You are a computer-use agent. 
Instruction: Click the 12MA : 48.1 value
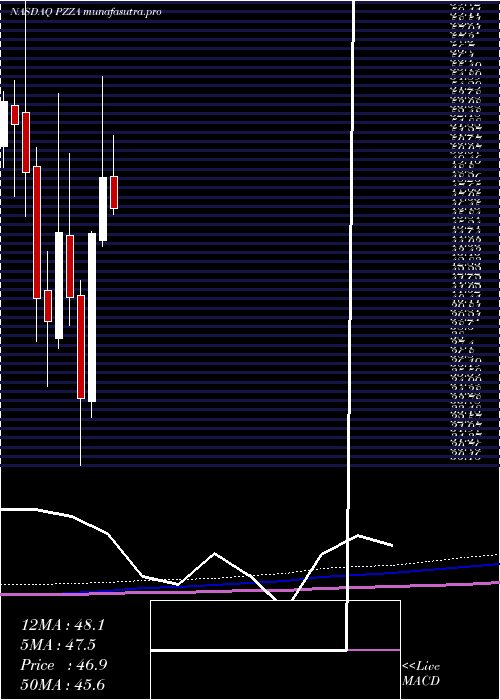click(x=63, y=625)
